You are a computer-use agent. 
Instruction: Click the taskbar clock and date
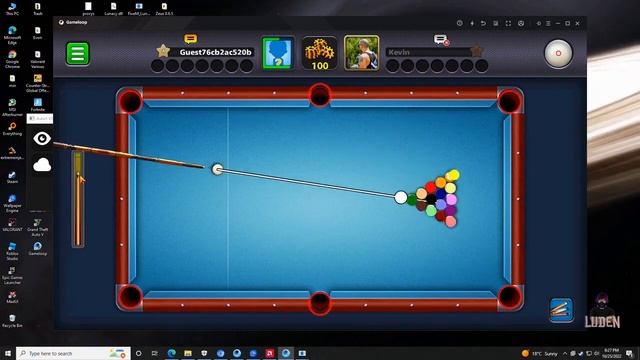pos(611,353)
